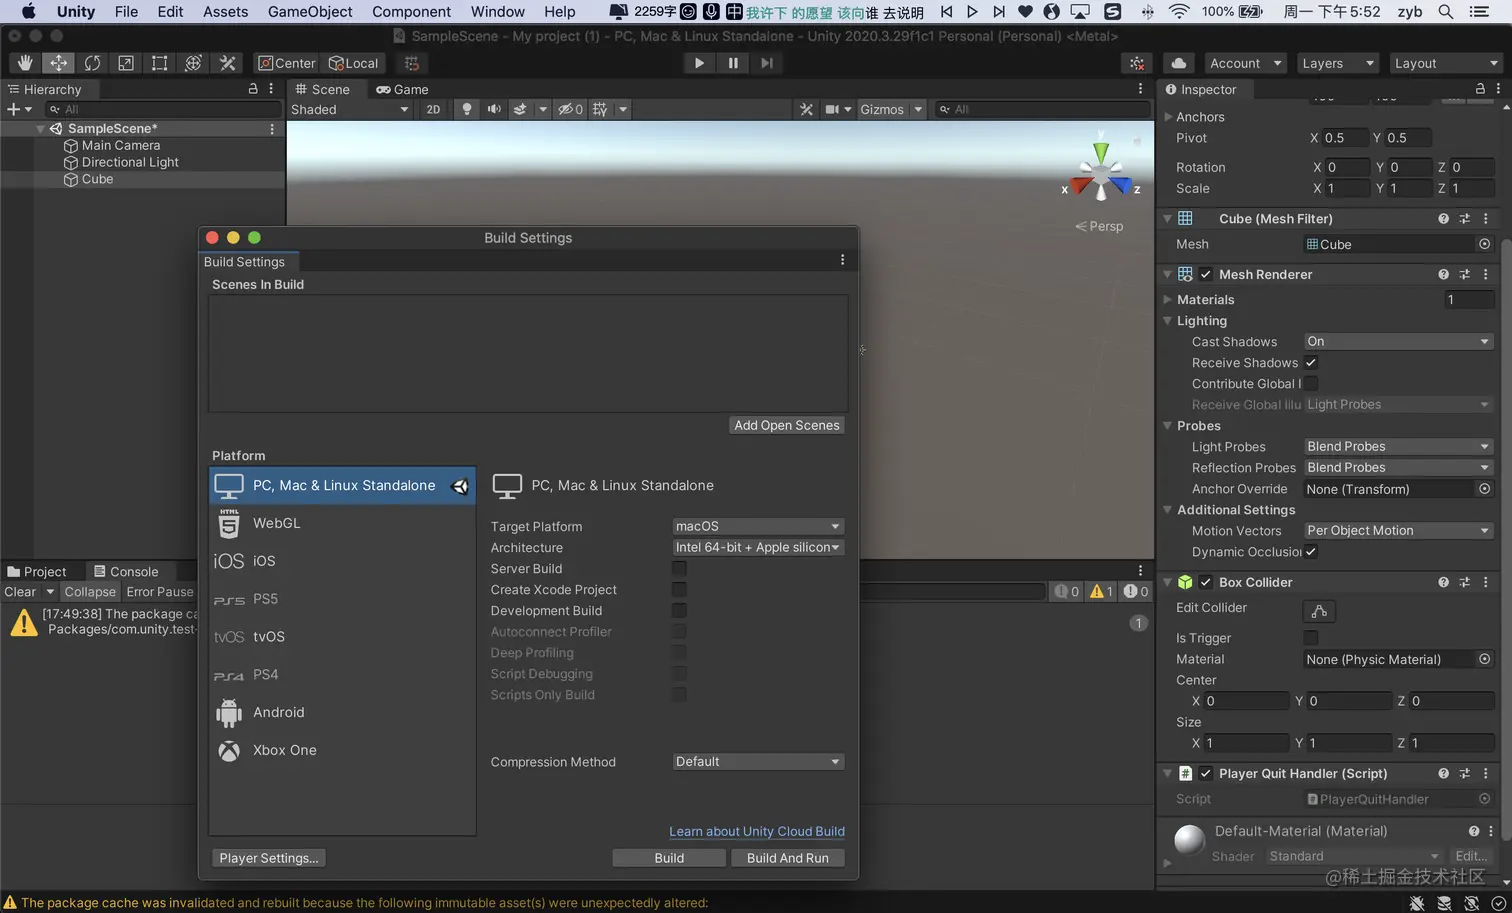Open Player Settings
The height and width of the screenshot is (913, 1512).
(269, 858)
